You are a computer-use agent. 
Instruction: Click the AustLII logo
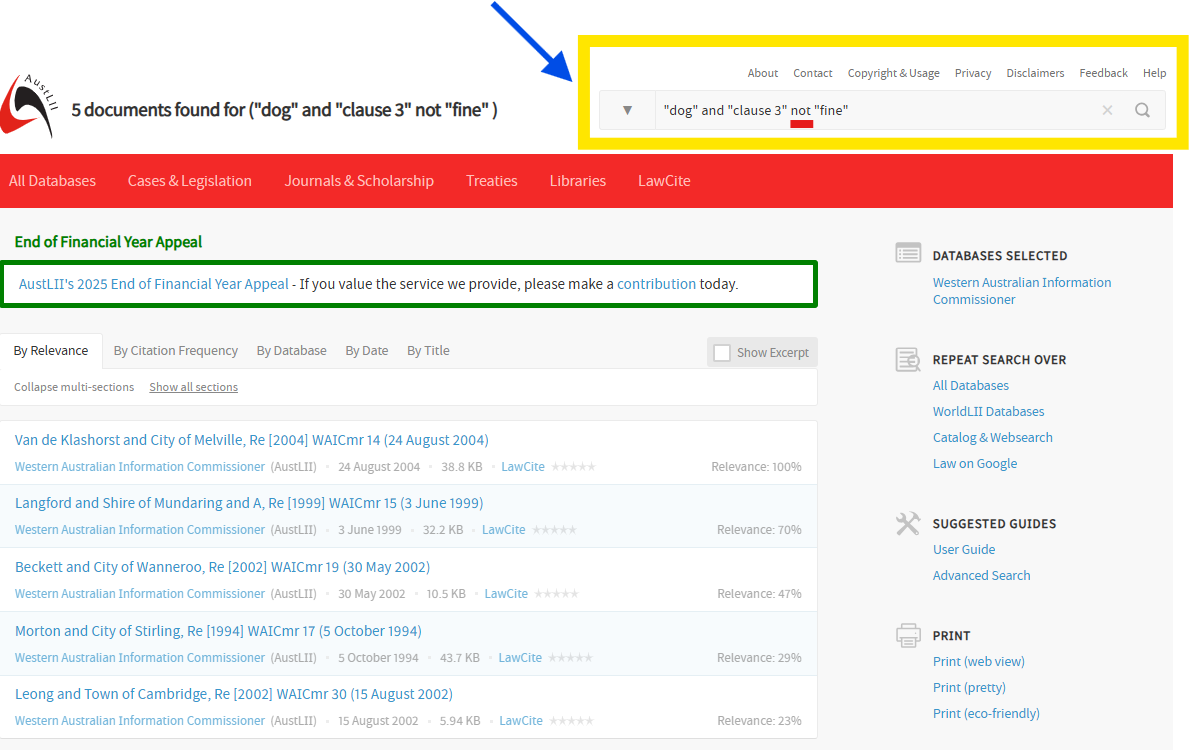(x=27, y=106)
